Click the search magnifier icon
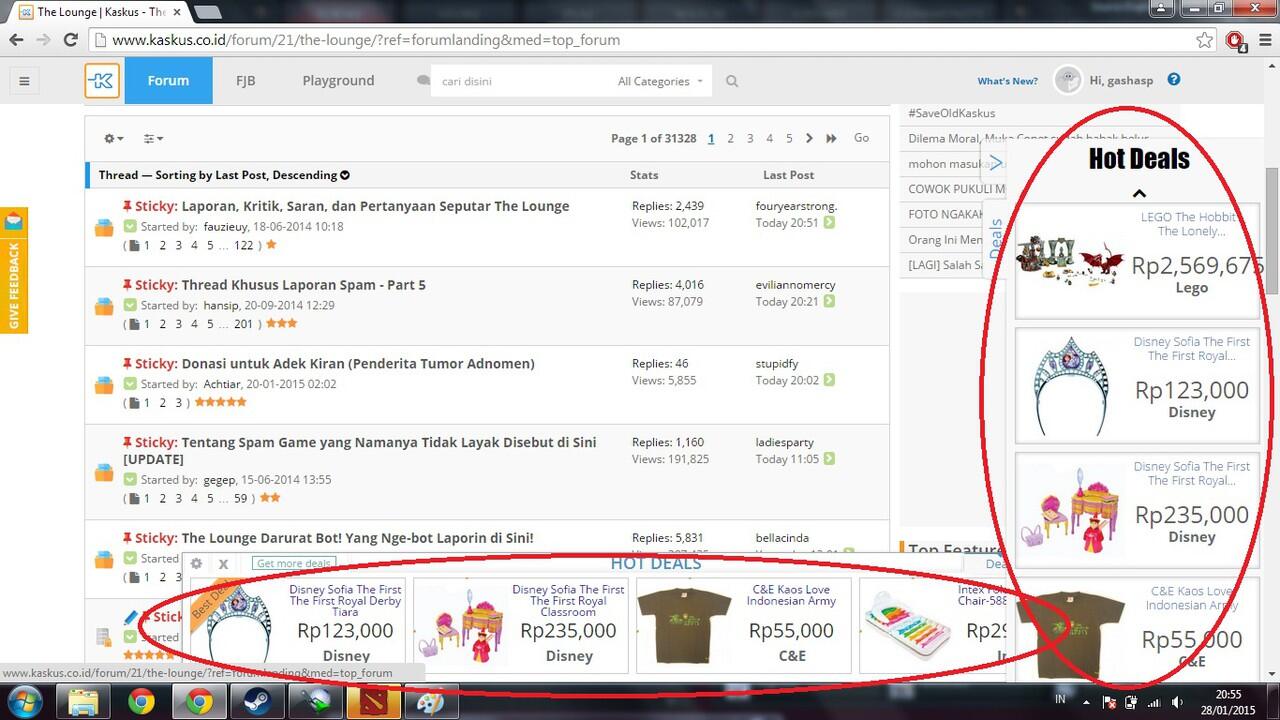Screen dimensions: 1280x720 click(x=732, y=81)
